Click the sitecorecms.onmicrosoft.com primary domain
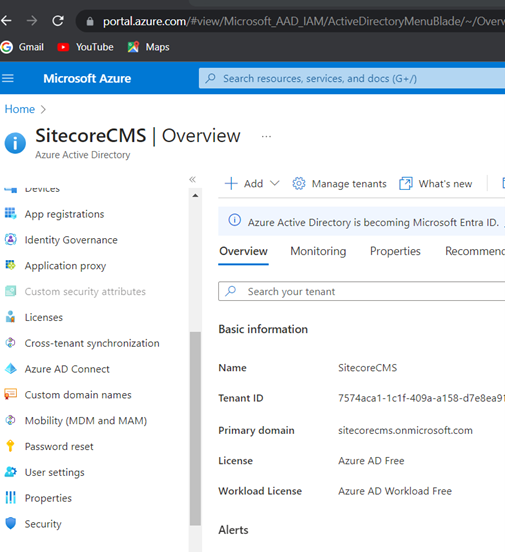Image resolution: width=505 pixels, height=552 pixels. pyautogui.click(x=405, y=430)
